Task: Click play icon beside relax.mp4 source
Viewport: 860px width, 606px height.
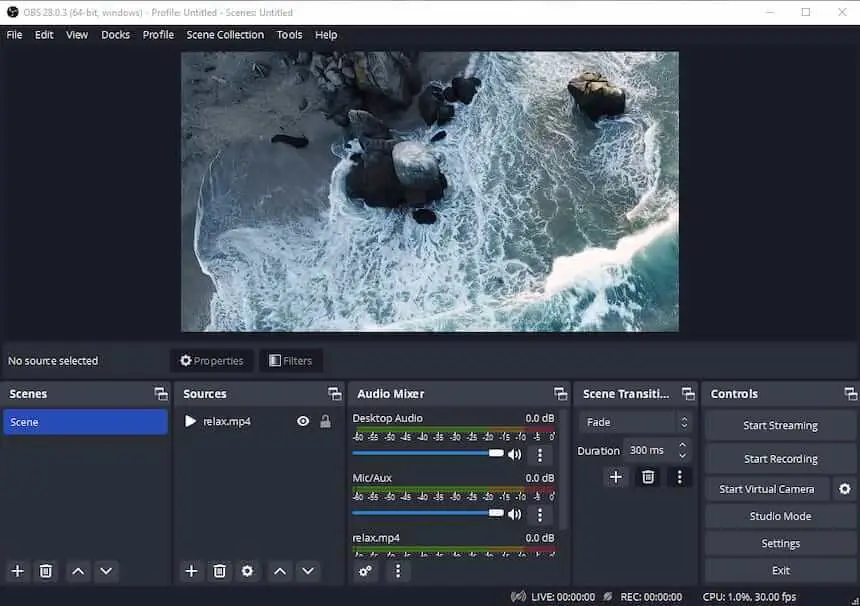Action: coord(190,421)
